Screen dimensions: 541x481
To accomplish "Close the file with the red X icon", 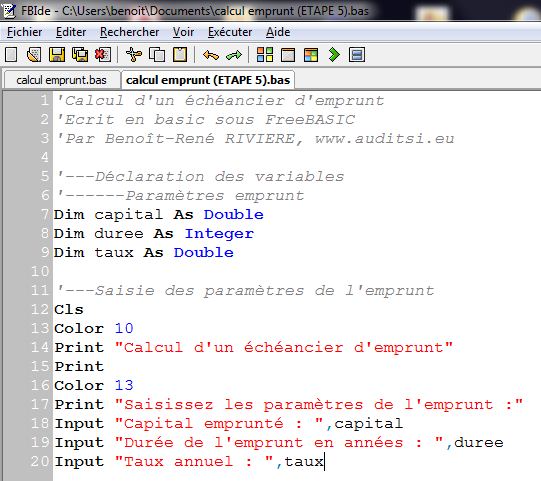I will 103,55.
